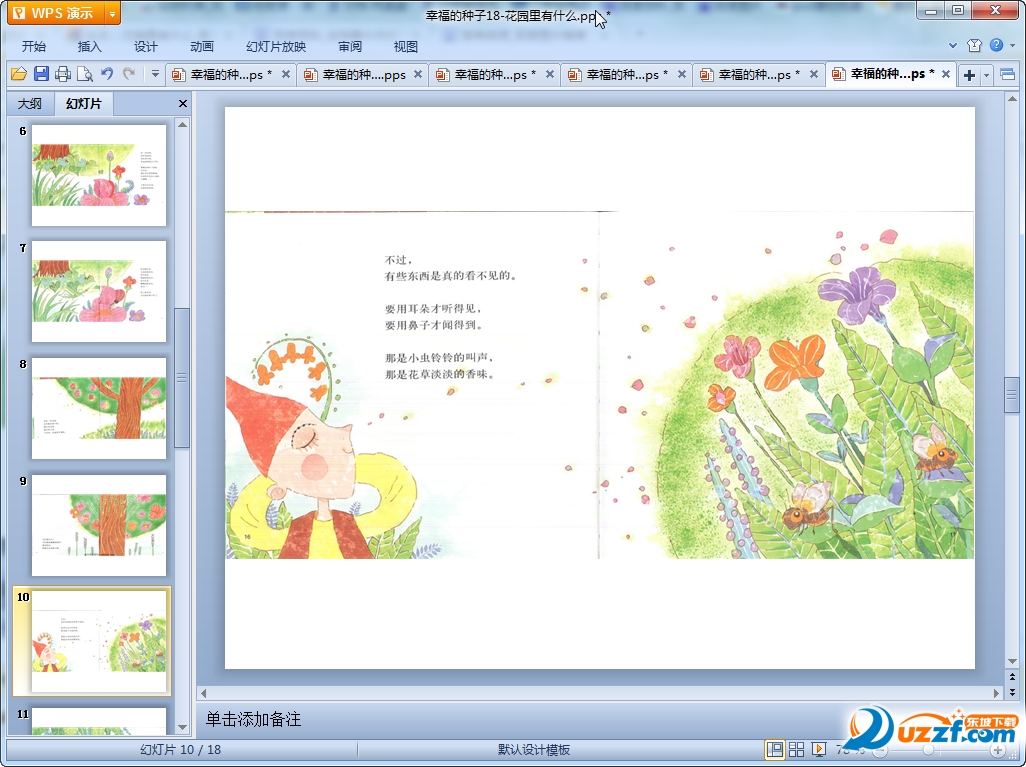1026x767 pixels.
Task: Open Help with the blue question mark icon
Action: 997,45
